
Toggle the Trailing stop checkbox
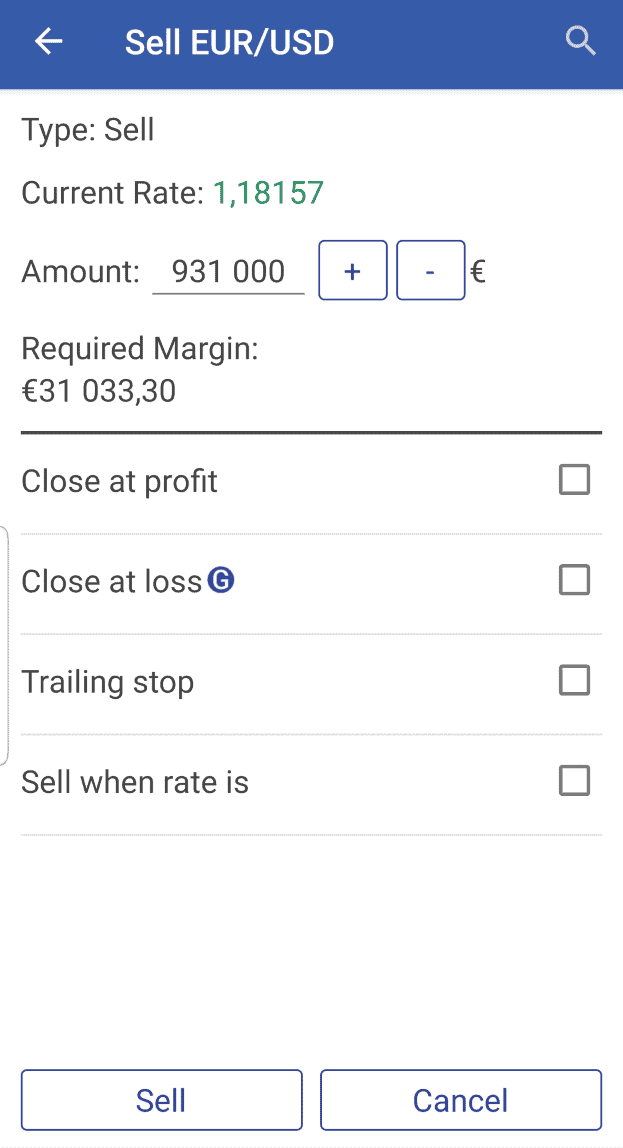pyautogui.click(x=574, y=681)
